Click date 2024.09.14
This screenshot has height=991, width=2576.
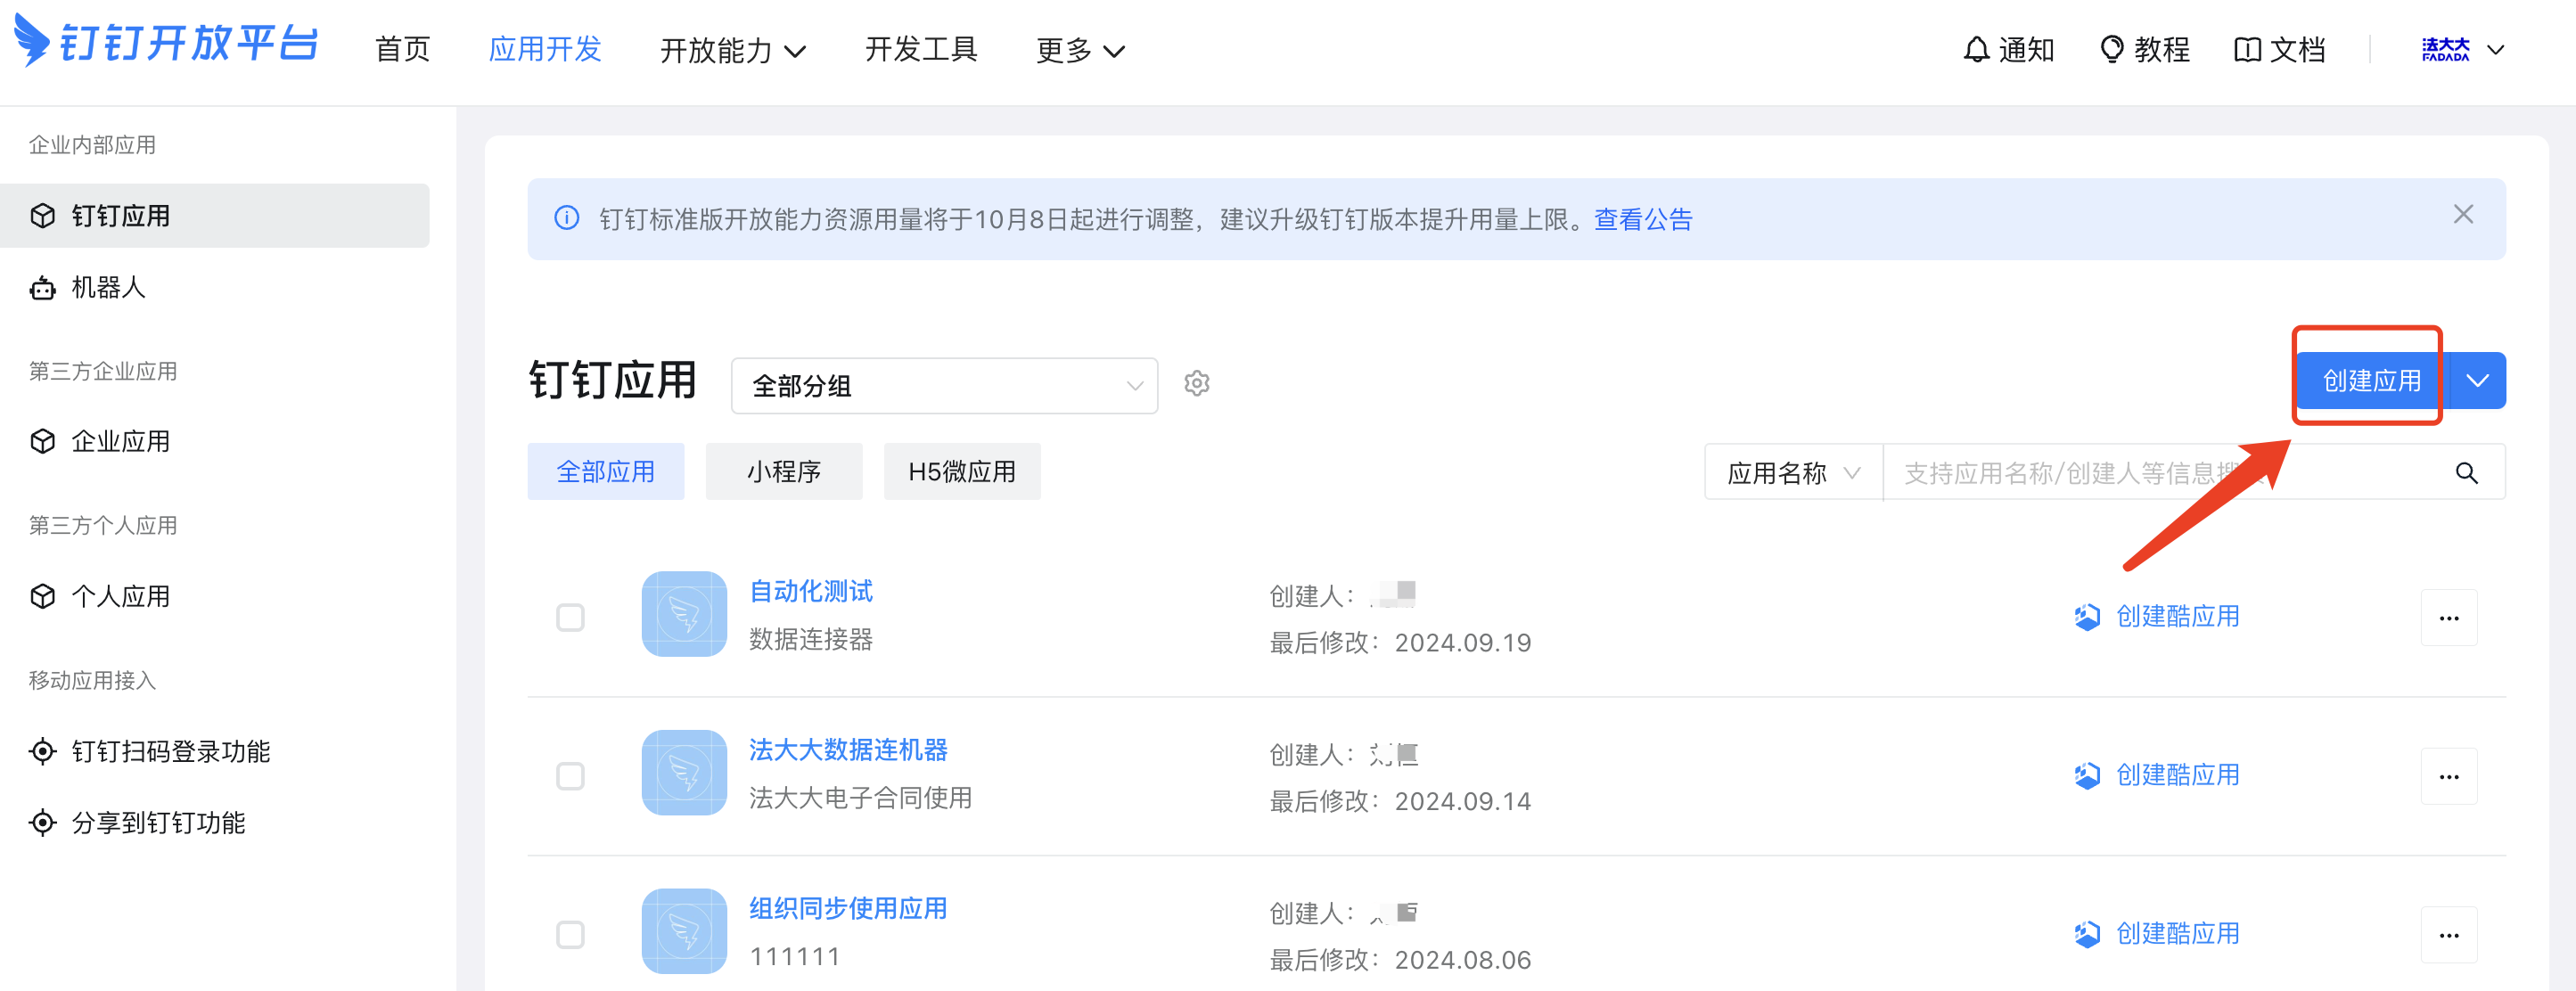tap(1463, 802)
